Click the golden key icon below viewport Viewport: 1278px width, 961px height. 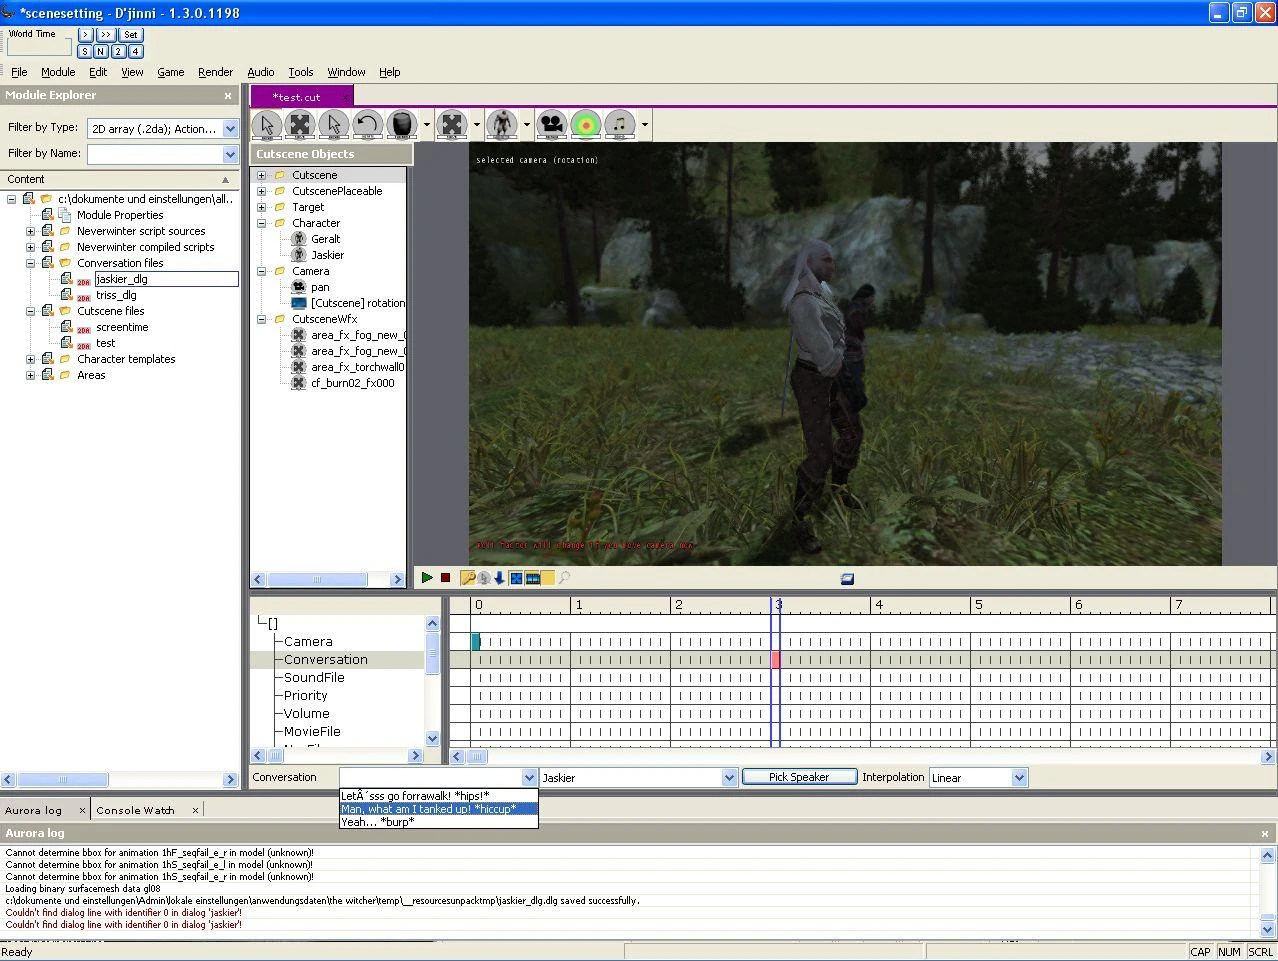pyautogui.click(x=467, y=578)
